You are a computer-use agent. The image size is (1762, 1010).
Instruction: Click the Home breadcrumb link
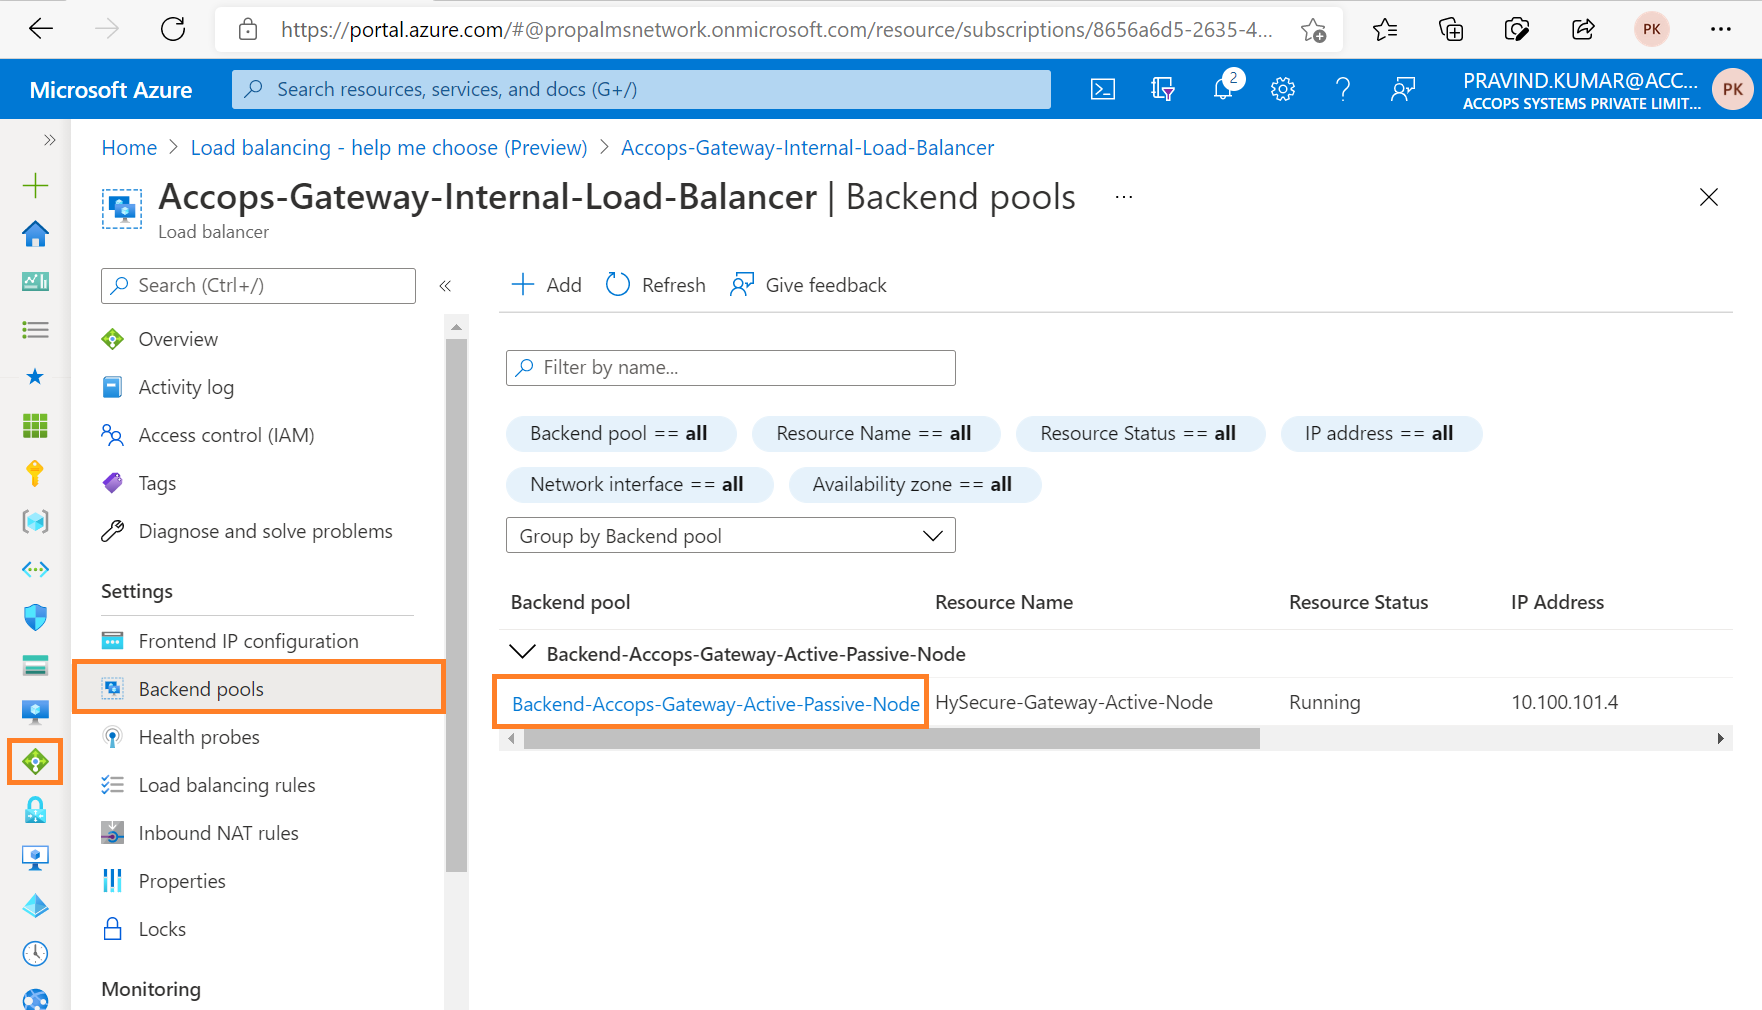[x=129, y=148]
